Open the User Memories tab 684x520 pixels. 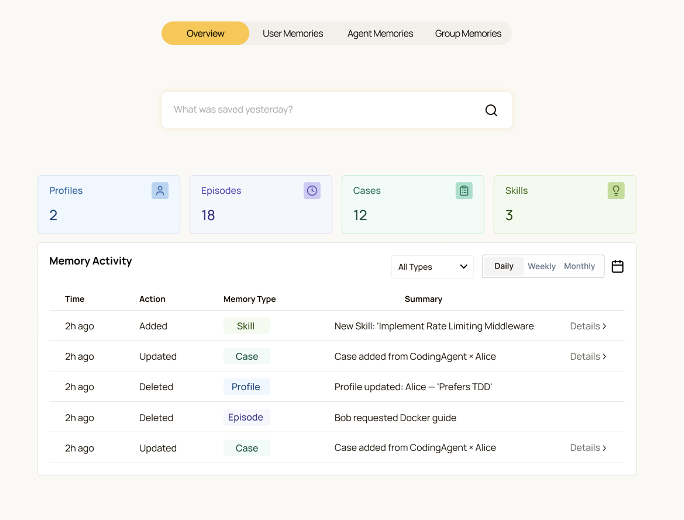293,33
